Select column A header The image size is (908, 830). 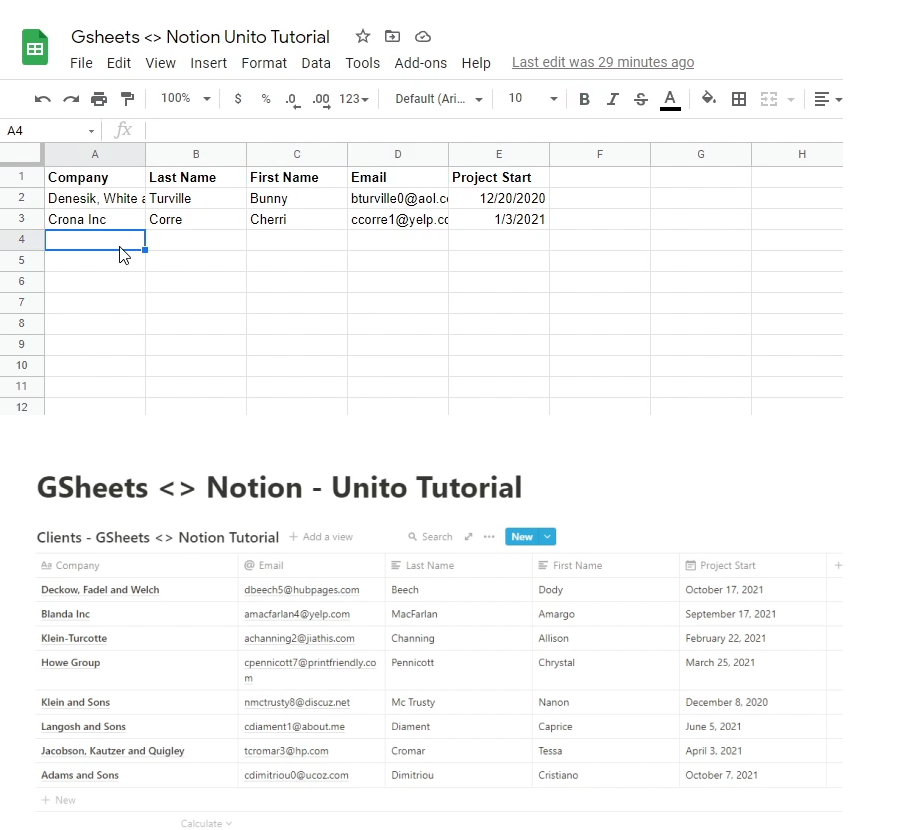pos(95,154)
